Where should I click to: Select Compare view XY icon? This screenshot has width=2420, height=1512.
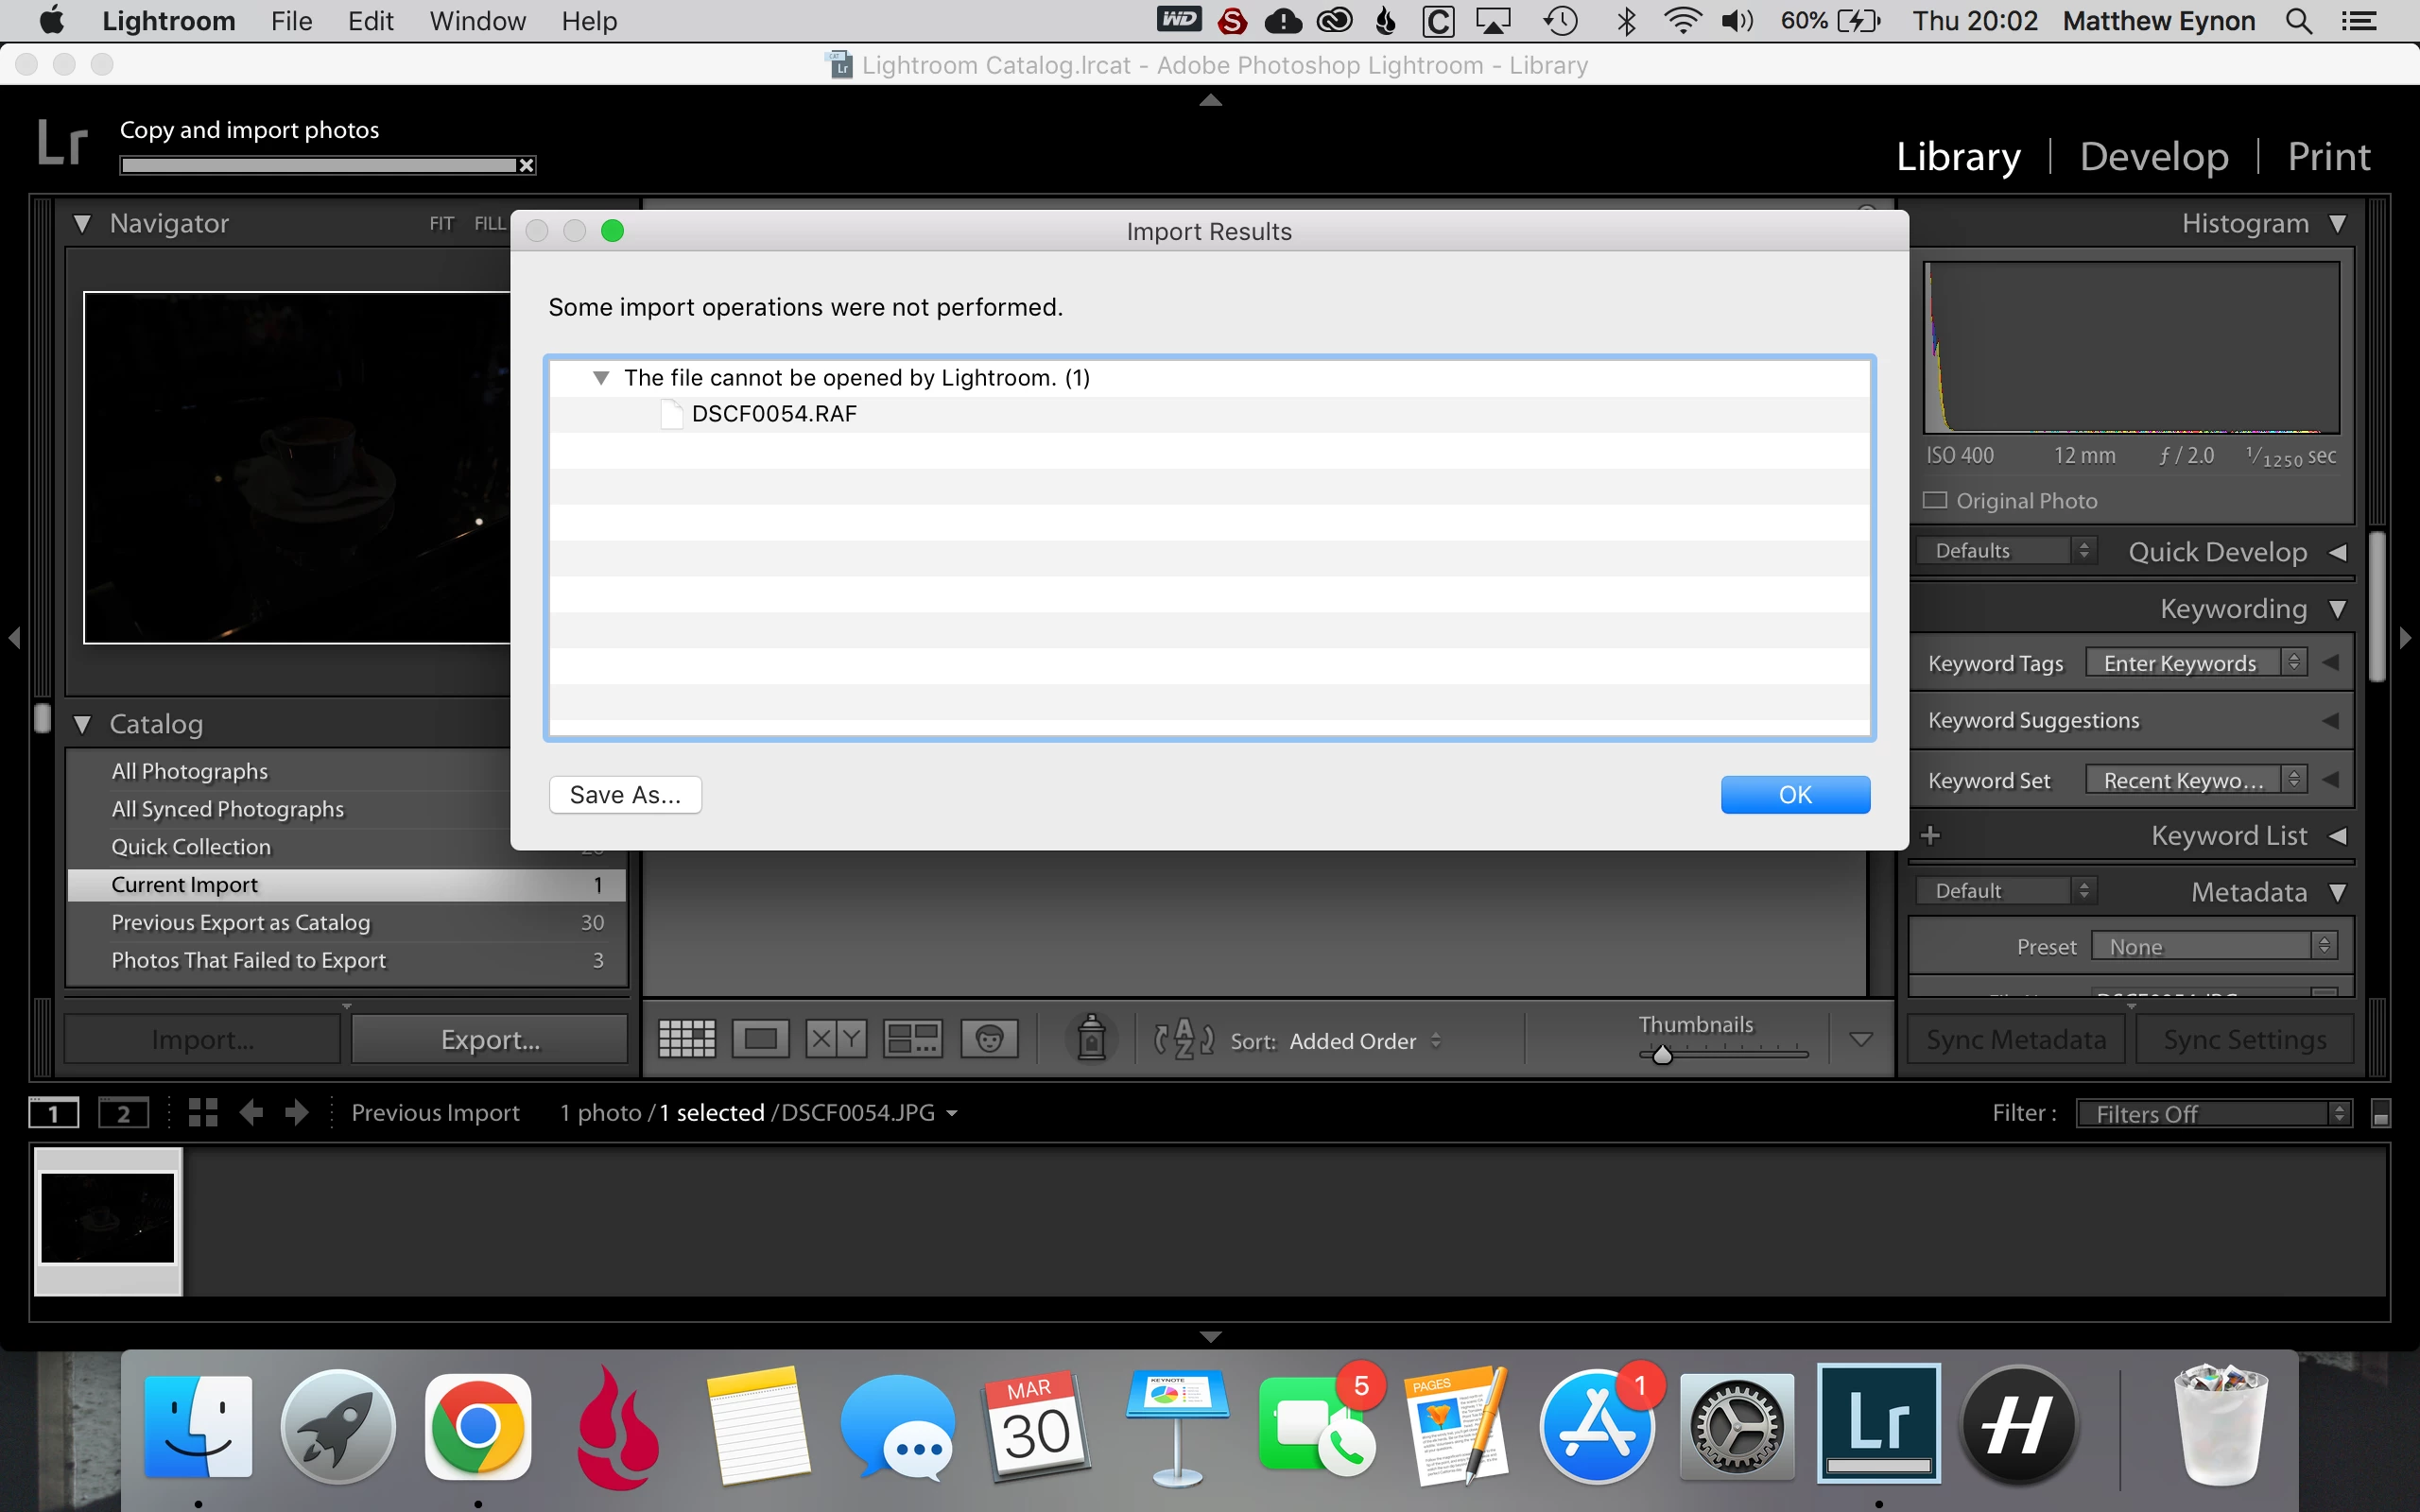tap(836, 1039)
